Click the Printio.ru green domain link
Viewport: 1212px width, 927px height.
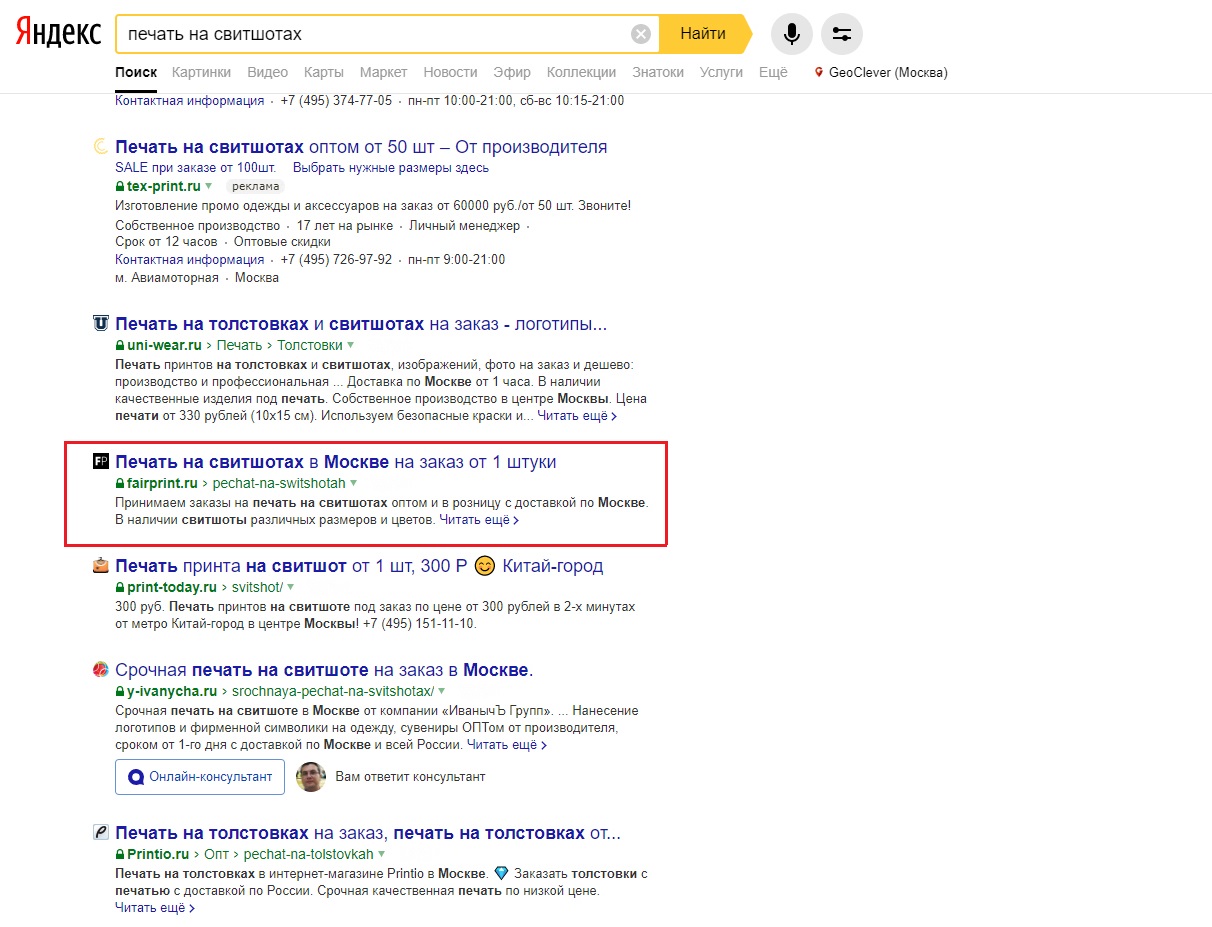(x=158, y=854)
